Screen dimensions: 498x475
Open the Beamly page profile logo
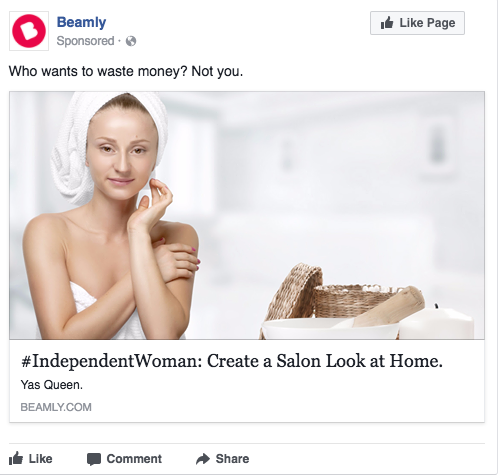coord(29,31)
